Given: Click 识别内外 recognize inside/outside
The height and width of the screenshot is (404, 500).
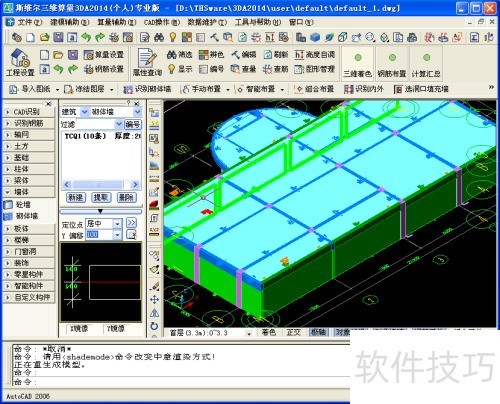Looking at the screenshot, I should pyautogui.click(x=364, y=89).
